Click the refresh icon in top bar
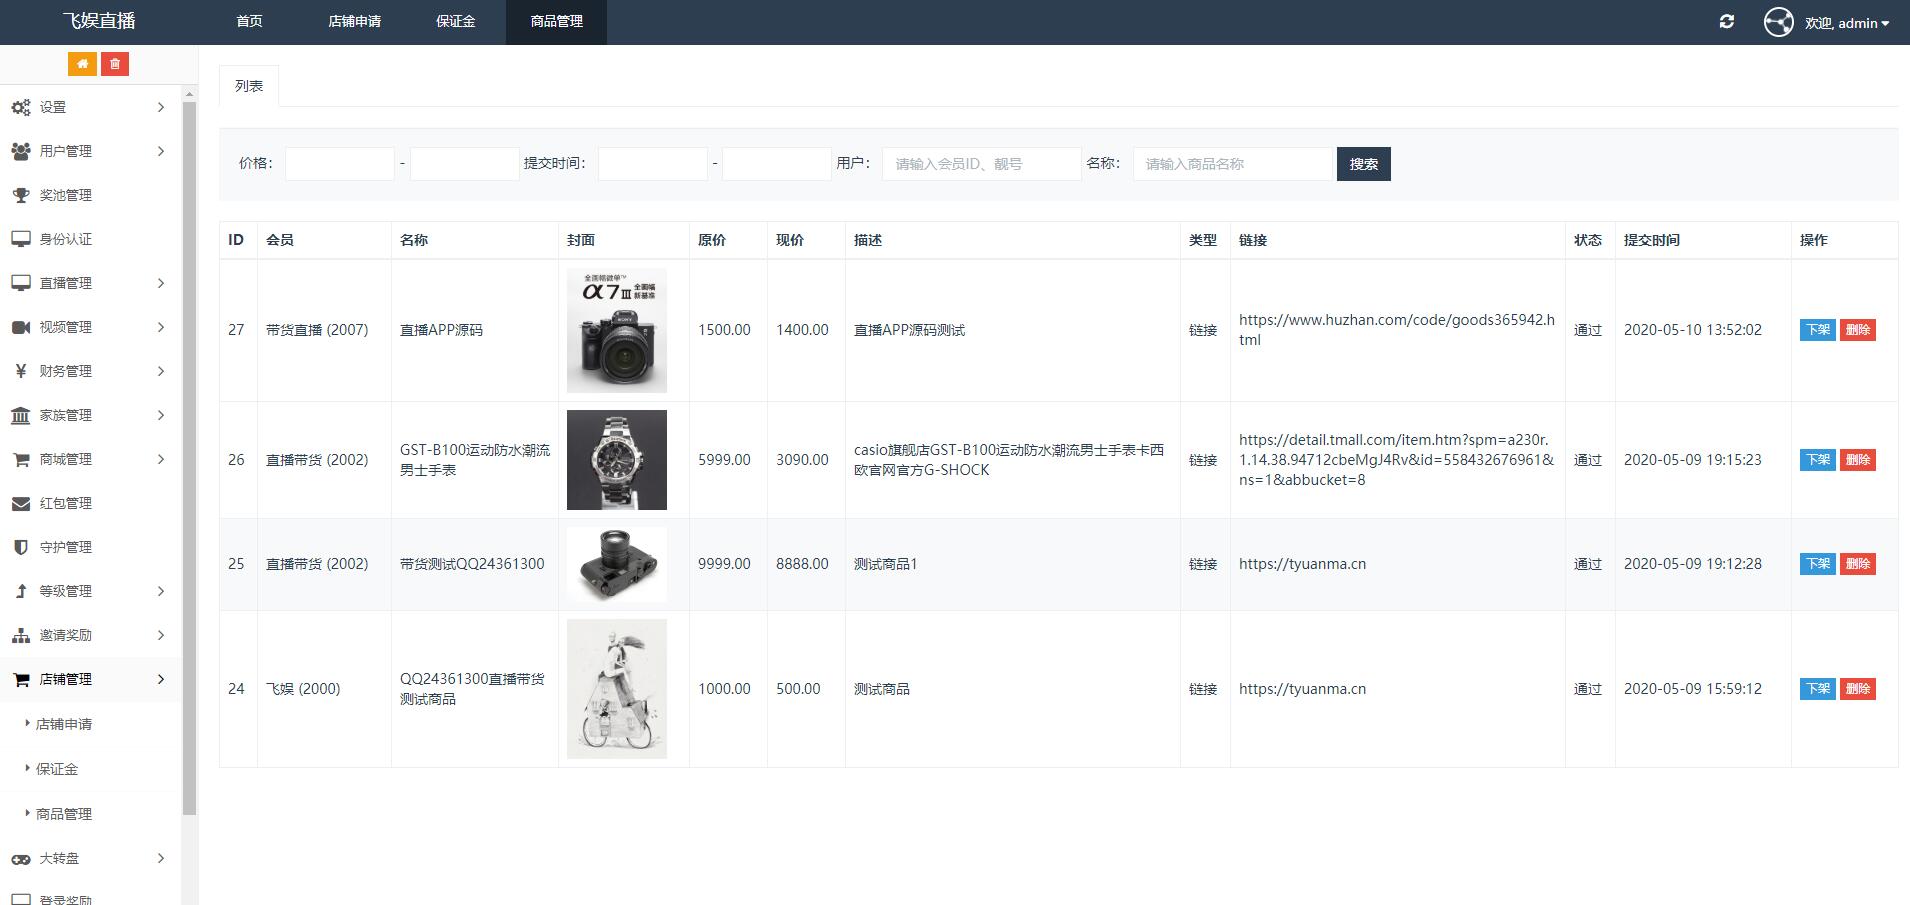The height and width of the screenshot is (905, 1910). [x=1726, y=22]
